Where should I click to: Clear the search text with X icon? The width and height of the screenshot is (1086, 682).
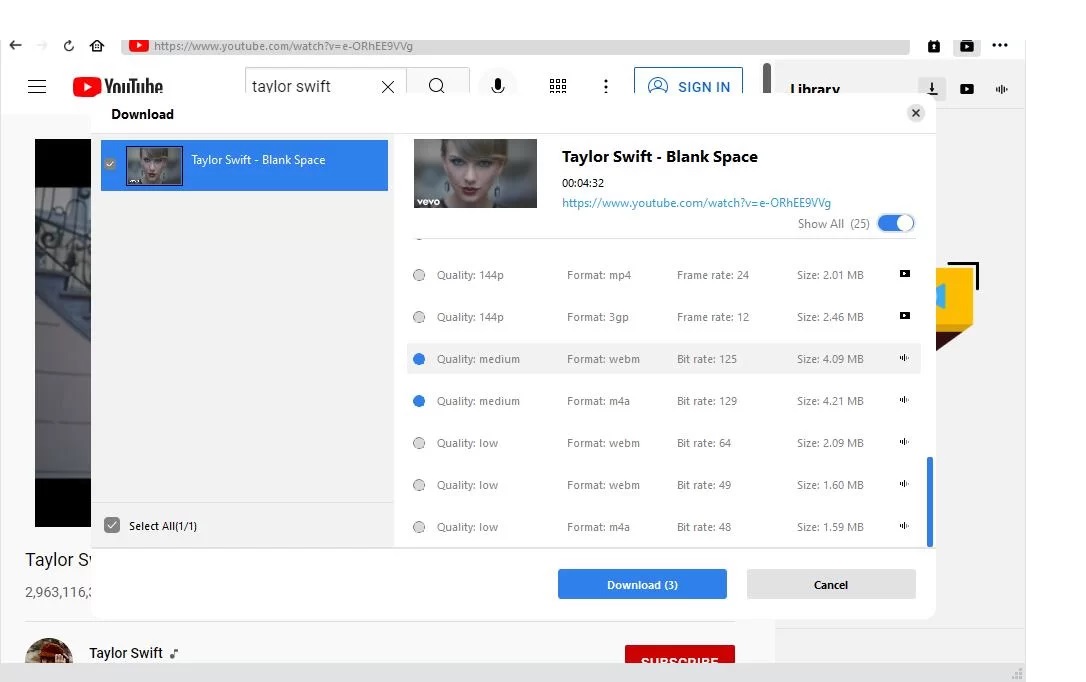pos(388,87)
